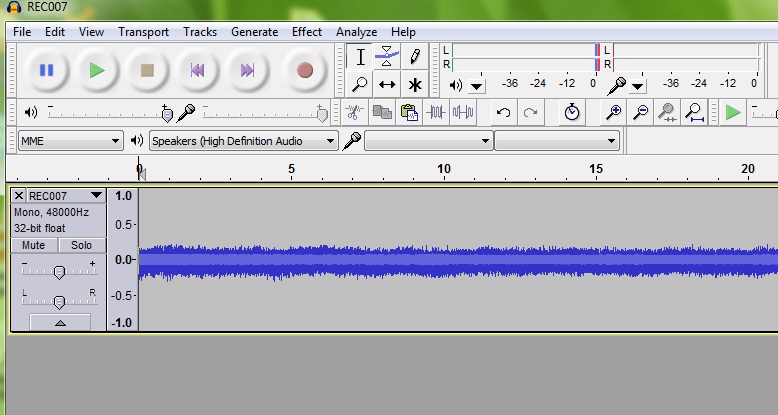This screenshot has width=778, height=415.
Task: Solo the REC007 track
Action: pyautogui.click(x=81, y=245)
